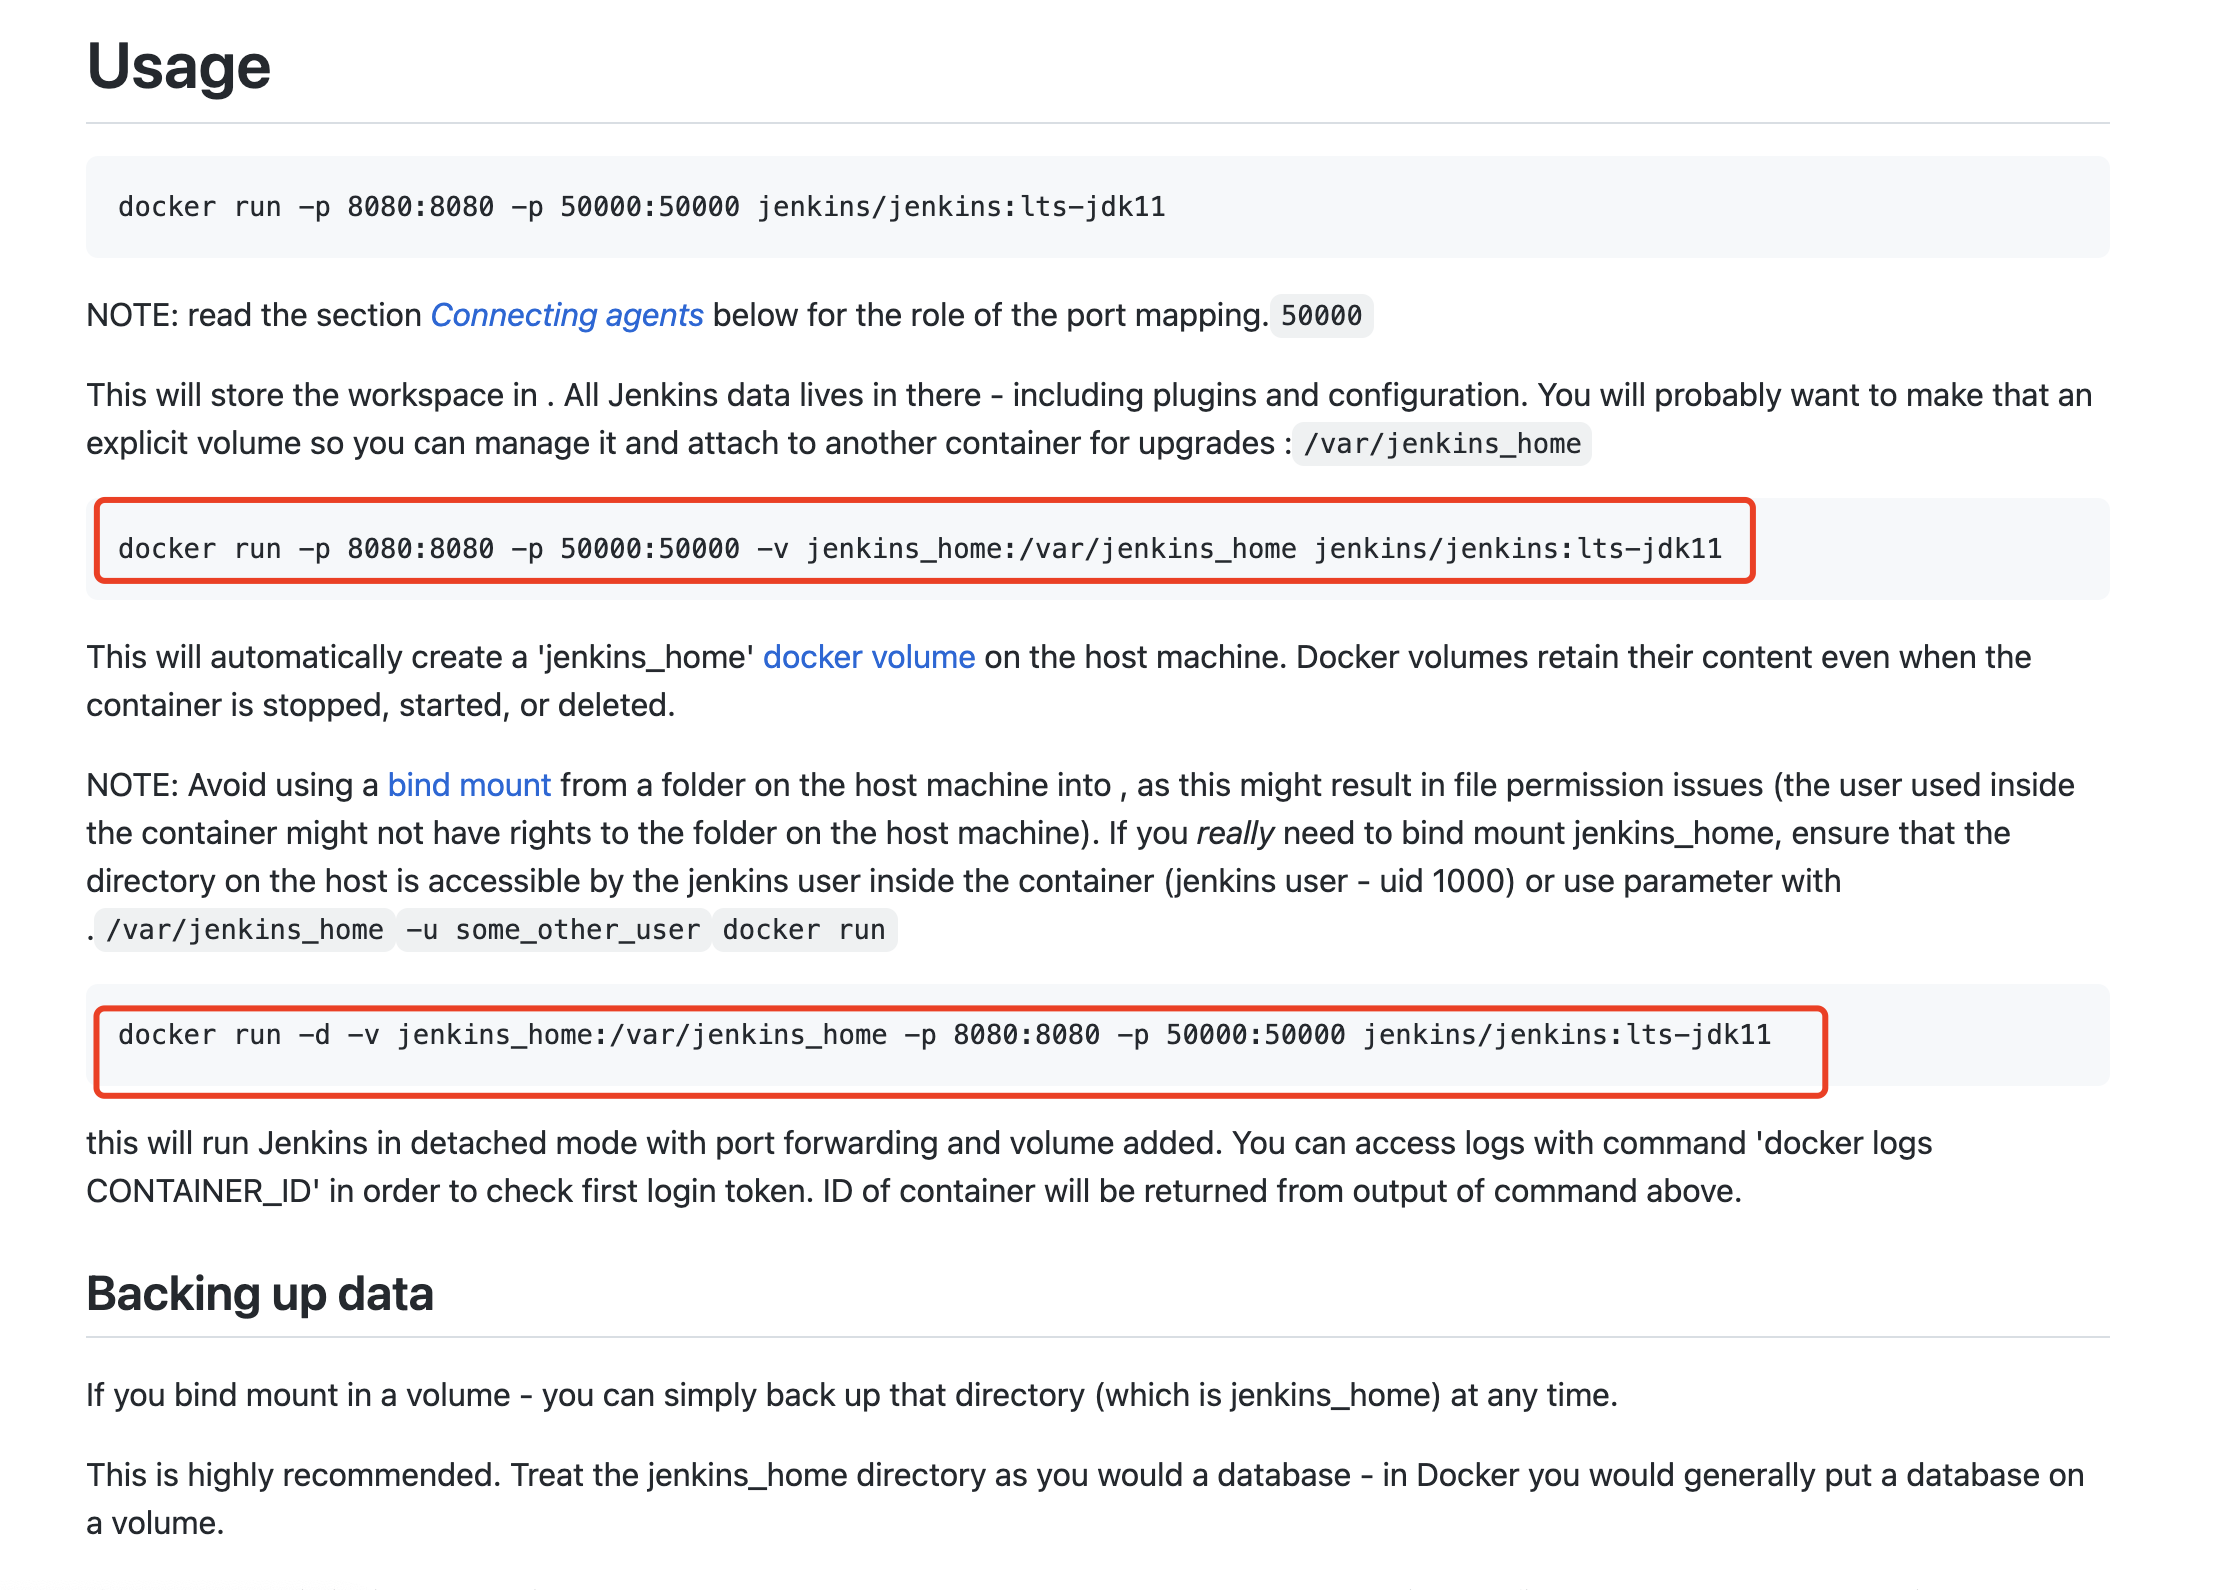Click /var/jenkins_home code after 'upgrades :'
The image size is (2224, 1590).
click(1441, 444)
